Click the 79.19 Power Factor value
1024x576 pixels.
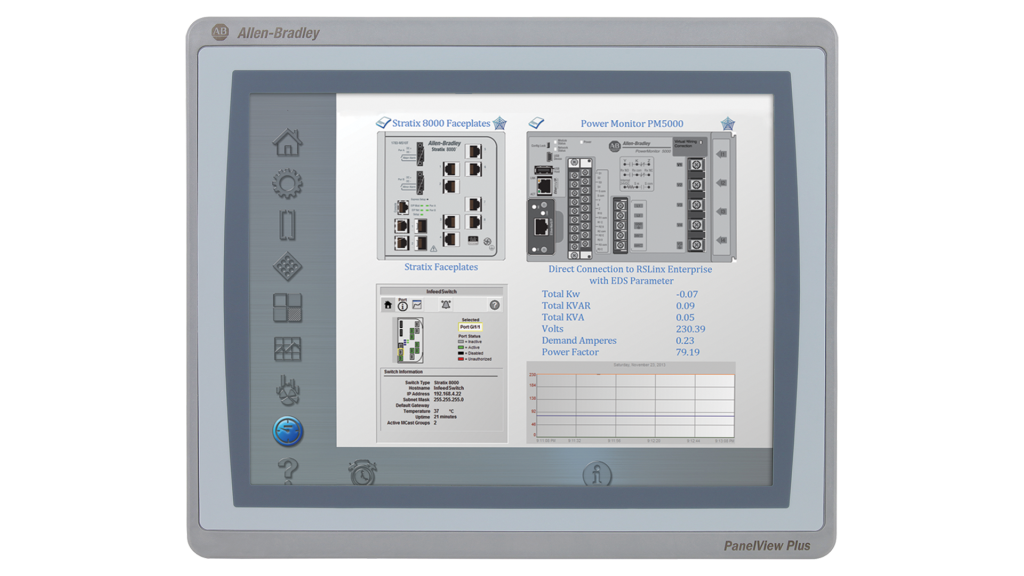pyautogui.click(x=688, y=352)
